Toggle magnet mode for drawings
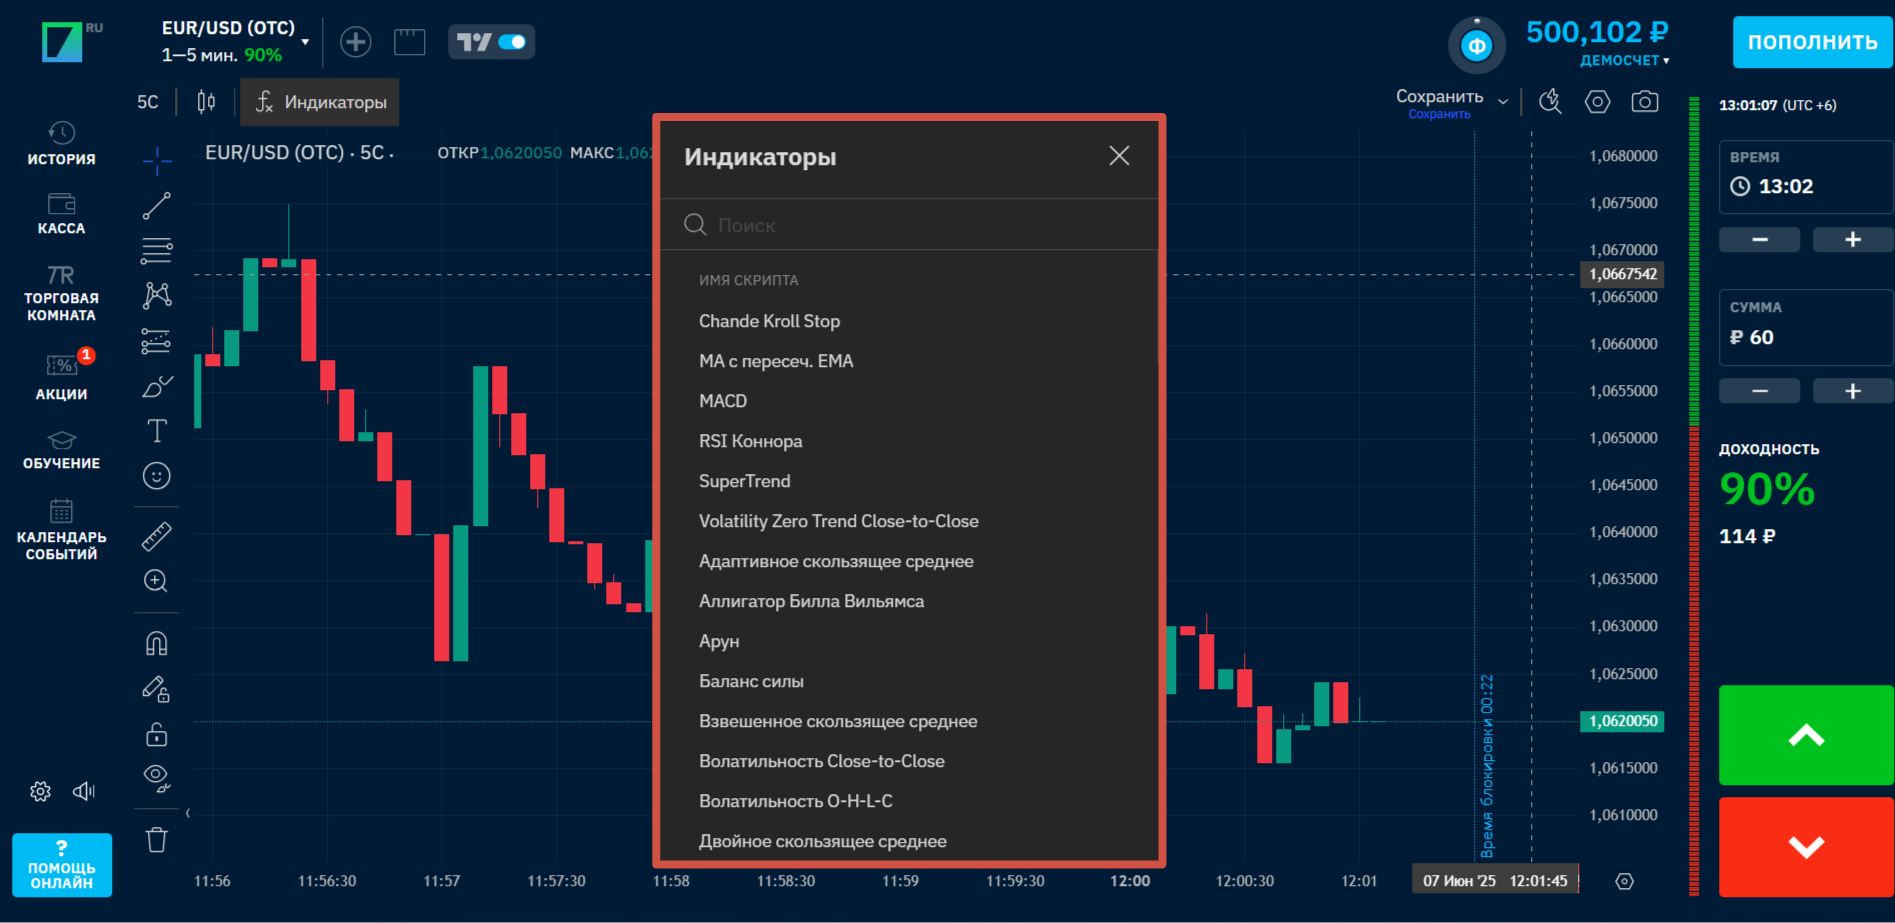 [157, 643]
